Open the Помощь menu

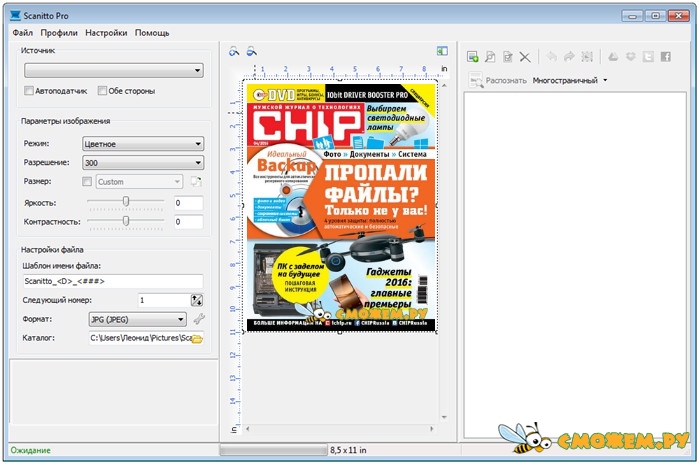click(x=152, y=33)
